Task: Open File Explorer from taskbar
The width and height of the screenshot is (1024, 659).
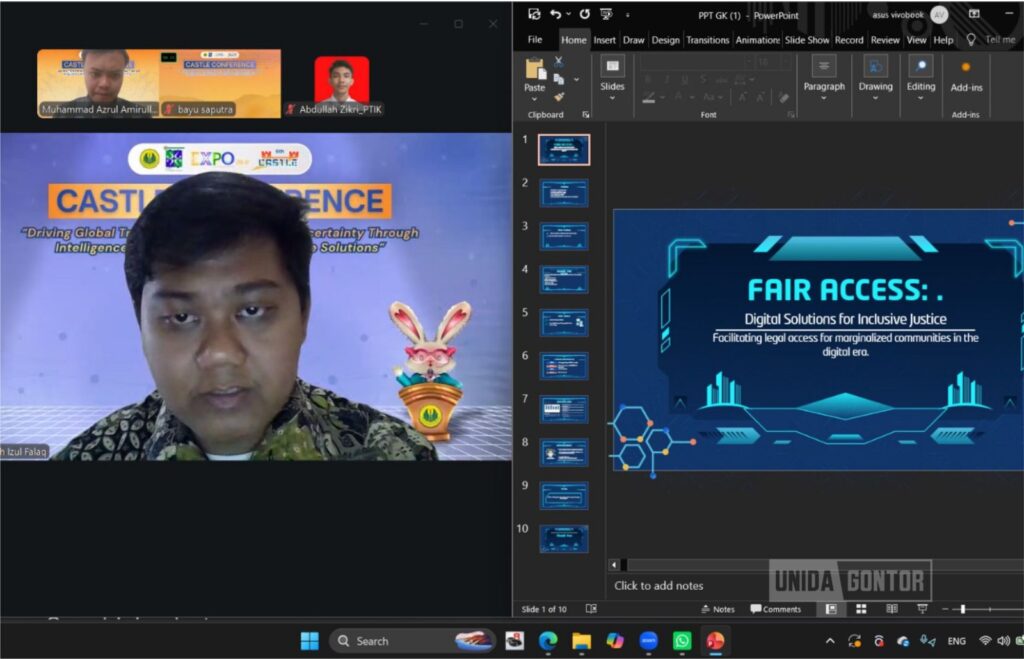Action: coord(581,641)
